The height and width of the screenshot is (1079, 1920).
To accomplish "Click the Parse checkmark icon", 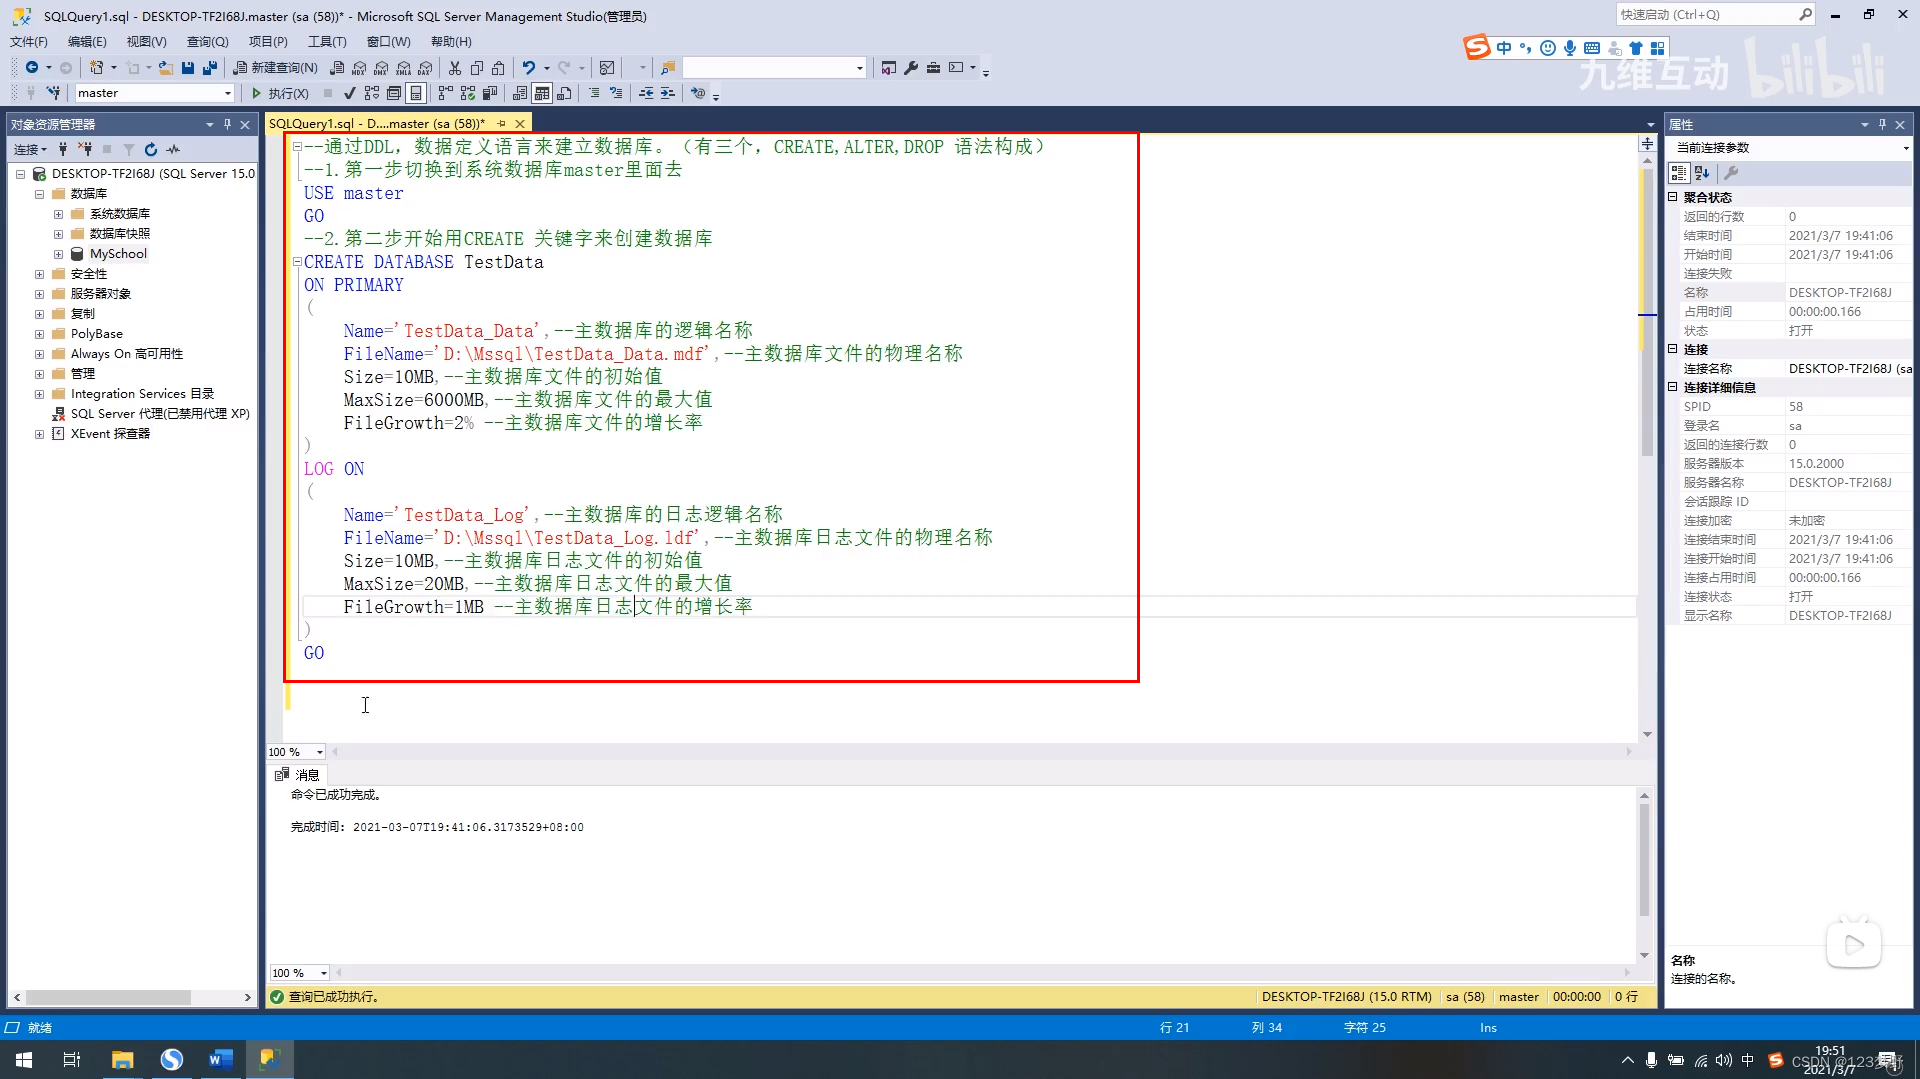I will point(349,93).
